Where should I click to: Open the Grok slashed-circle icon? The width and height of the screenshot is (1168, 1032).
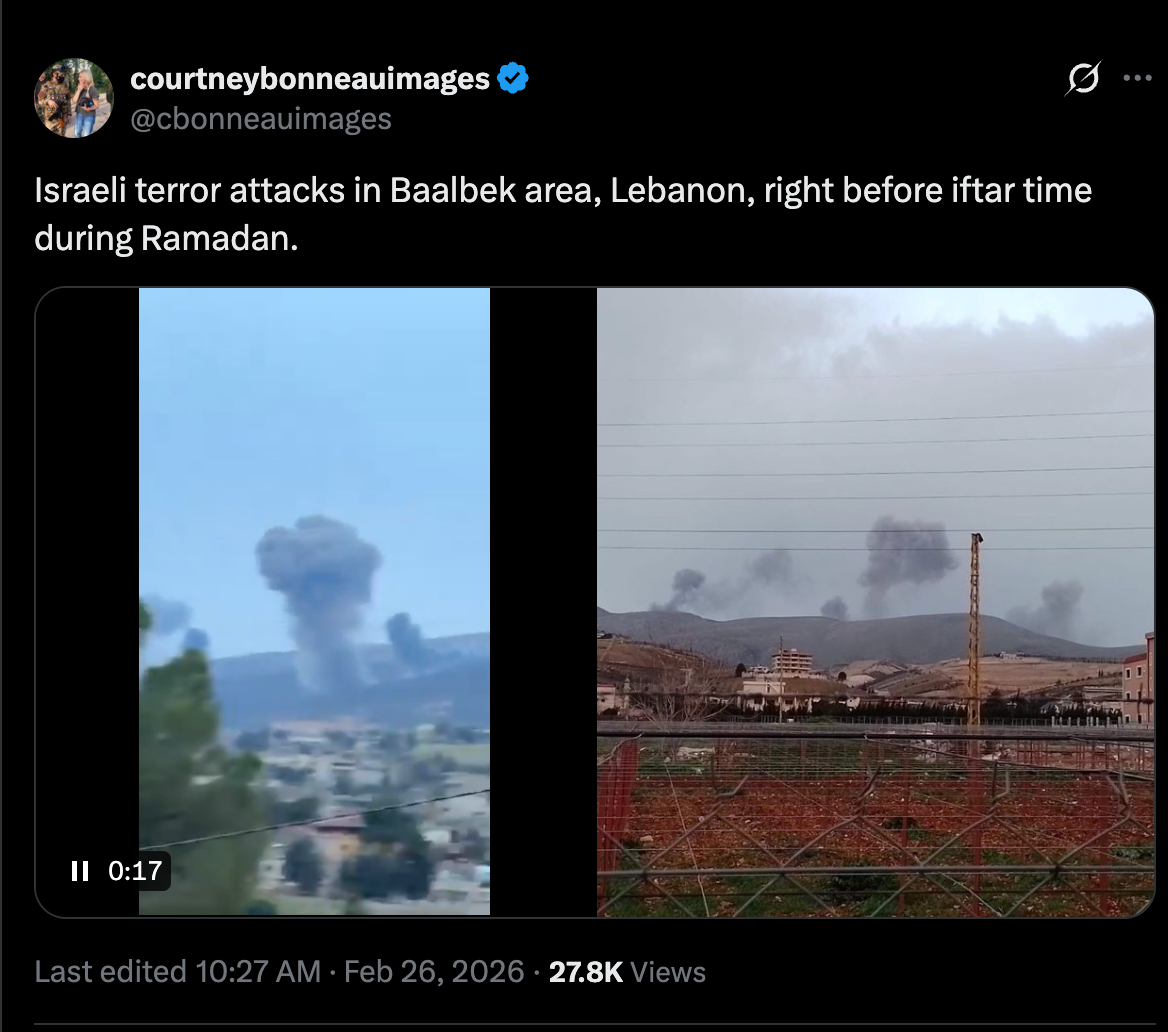click(1083, 77)
